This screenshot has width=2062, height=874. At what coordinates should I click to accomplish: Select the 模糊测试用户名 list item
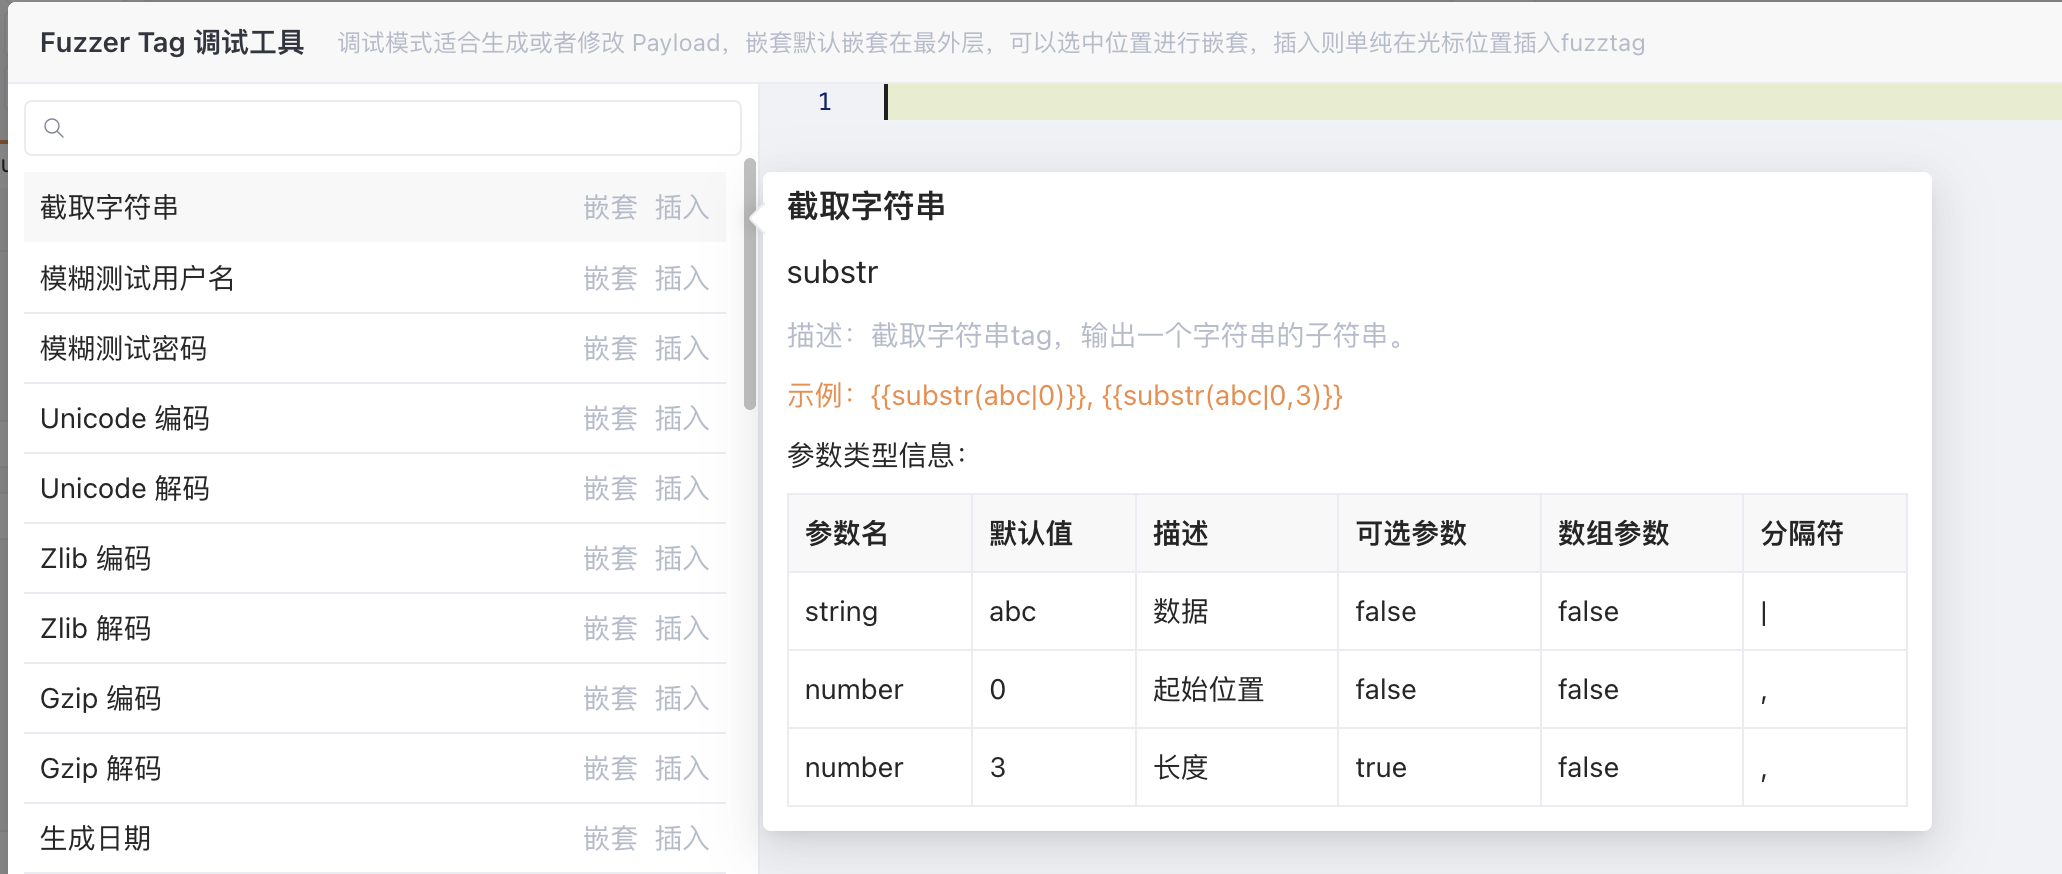click(138, 278)
